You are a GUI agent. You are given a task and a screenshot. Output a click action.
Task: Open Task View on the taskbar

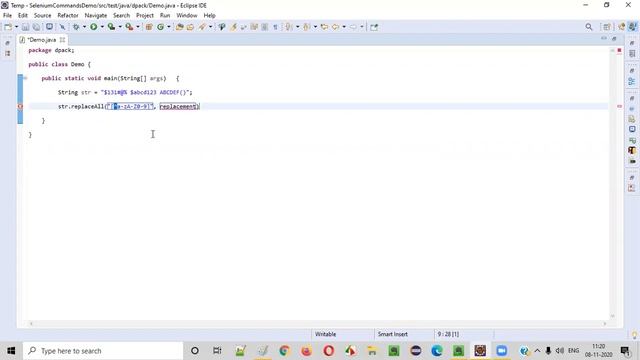point(217,351)
